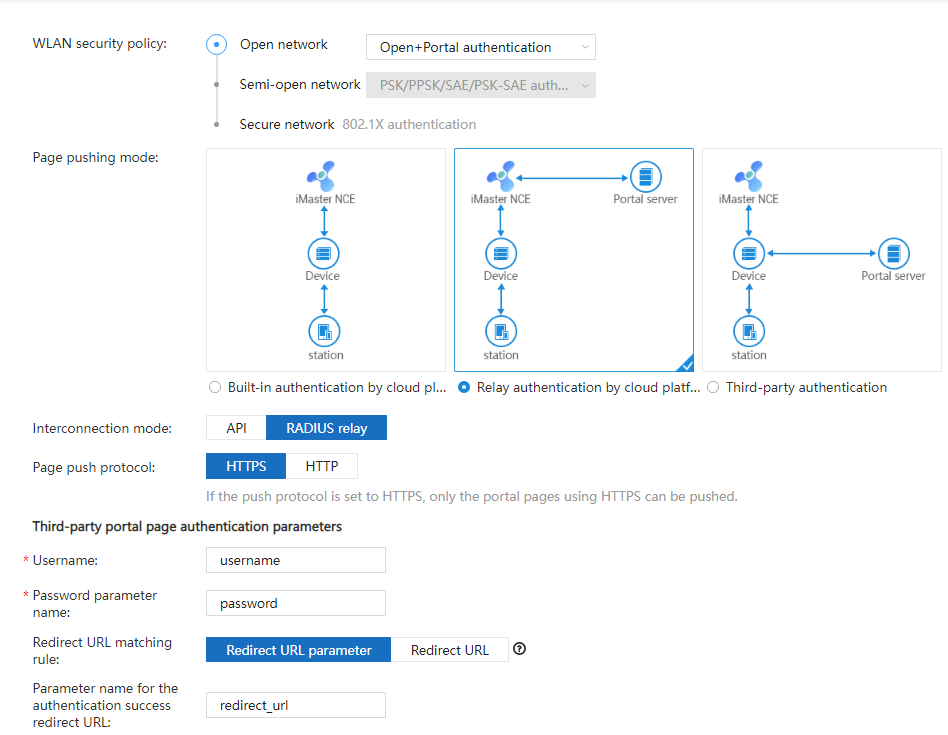This screenshot has width=948, height=735.
Task: Select Open network security policy radio
Action: point(217,45)
